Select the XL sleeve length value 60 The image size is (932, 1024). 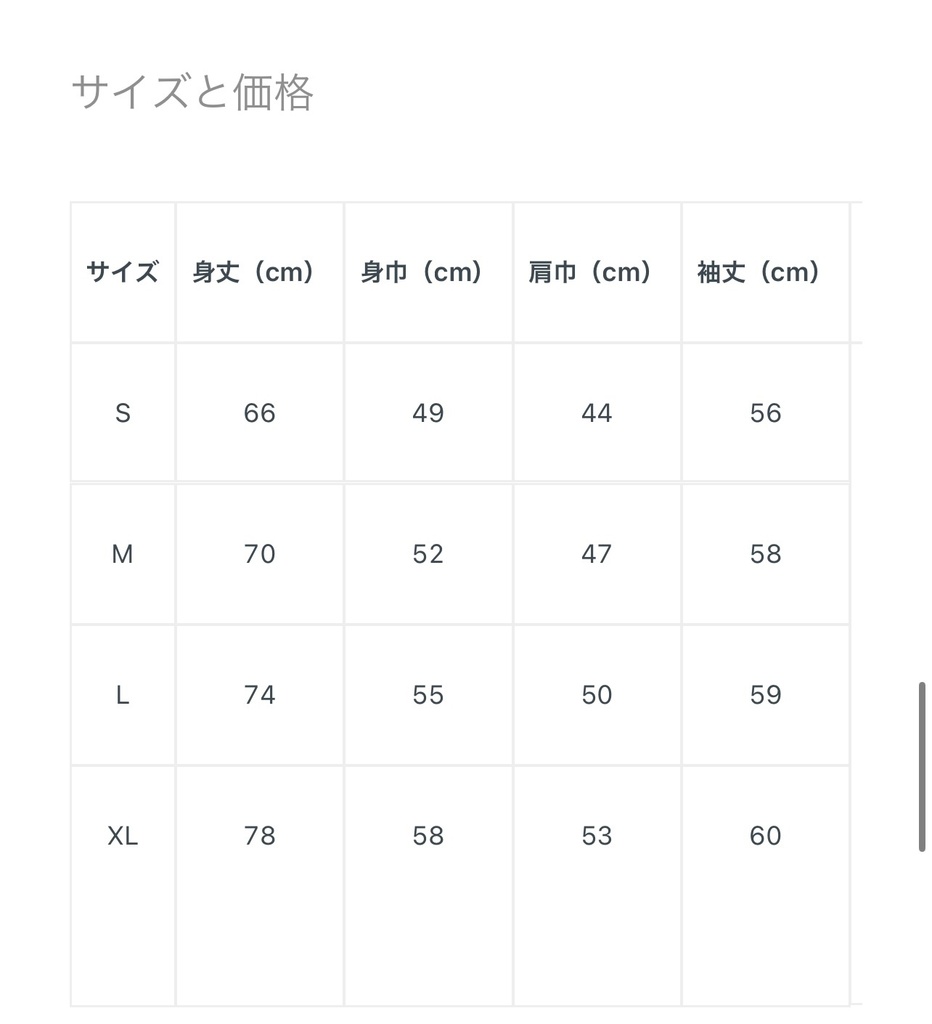click(x=765, y=836)
